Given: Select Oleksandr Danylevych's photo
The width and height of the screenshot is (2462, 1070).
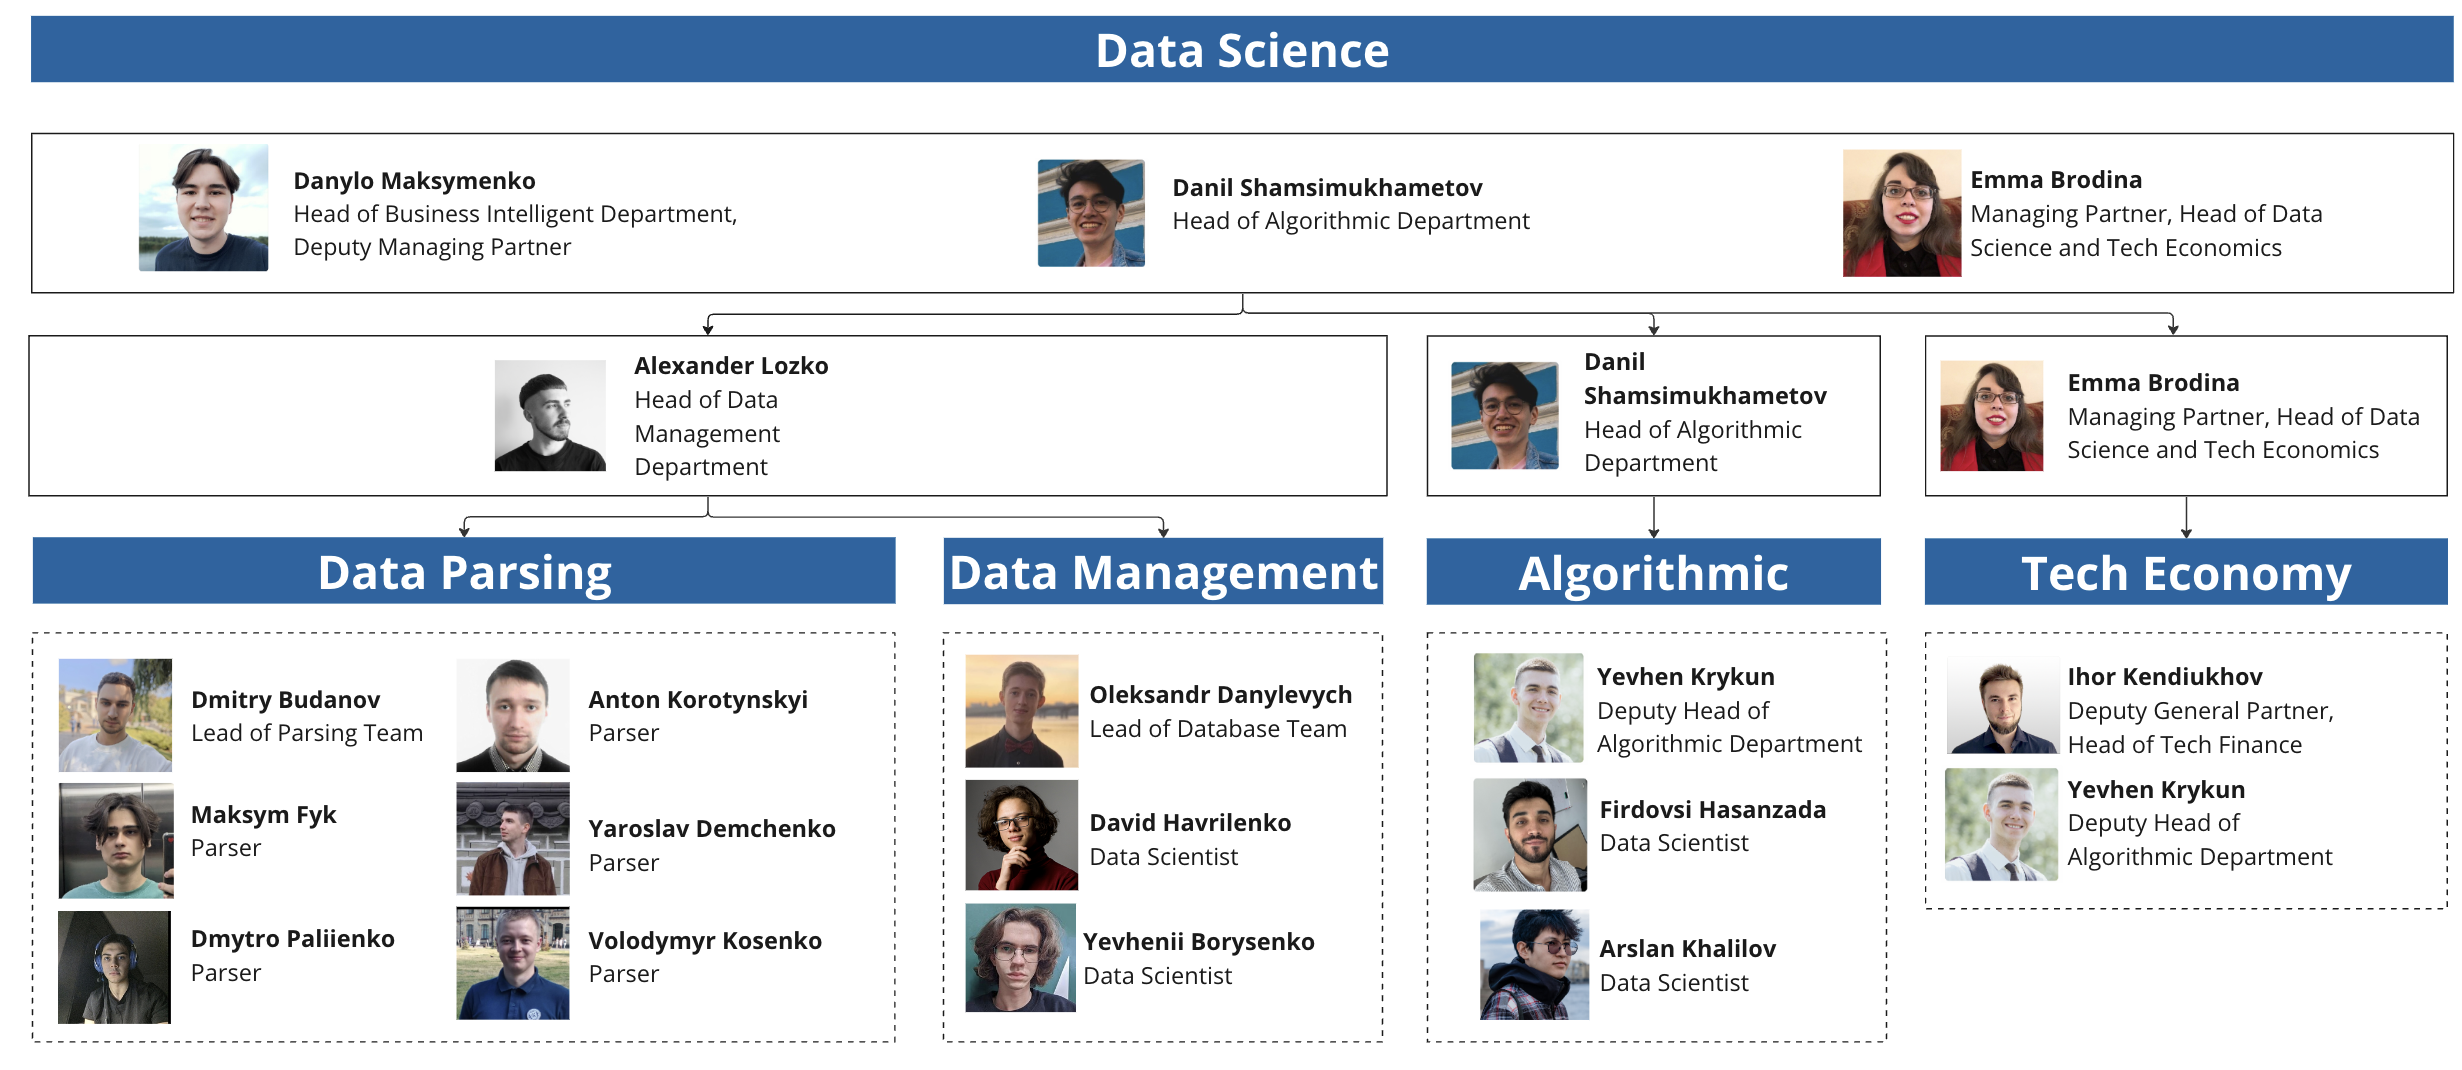Looking at the screenshot, I should pos(1021,711).
